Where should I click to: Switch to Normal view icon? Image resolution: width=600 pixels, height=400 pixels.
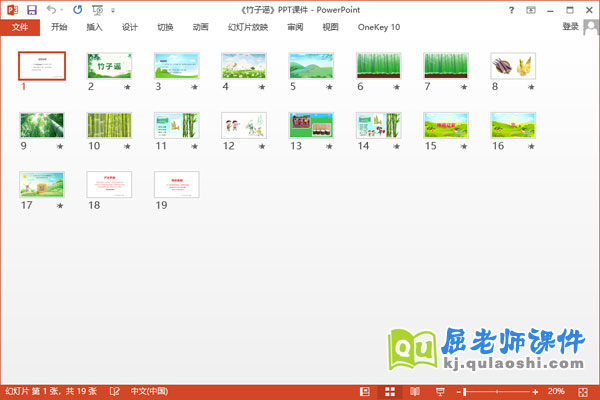[365, 391]
